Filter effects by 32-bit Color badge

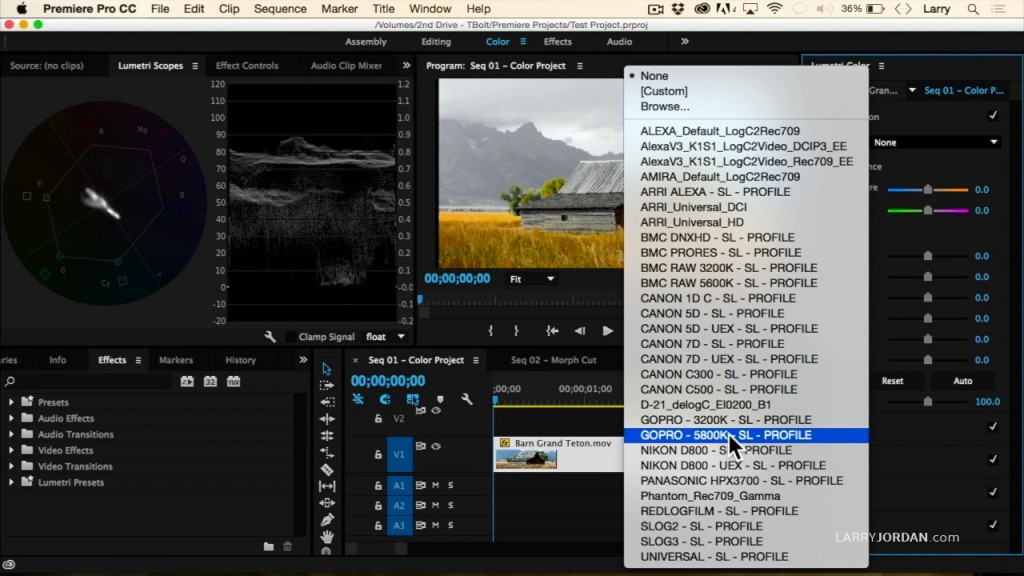(210, 381)
